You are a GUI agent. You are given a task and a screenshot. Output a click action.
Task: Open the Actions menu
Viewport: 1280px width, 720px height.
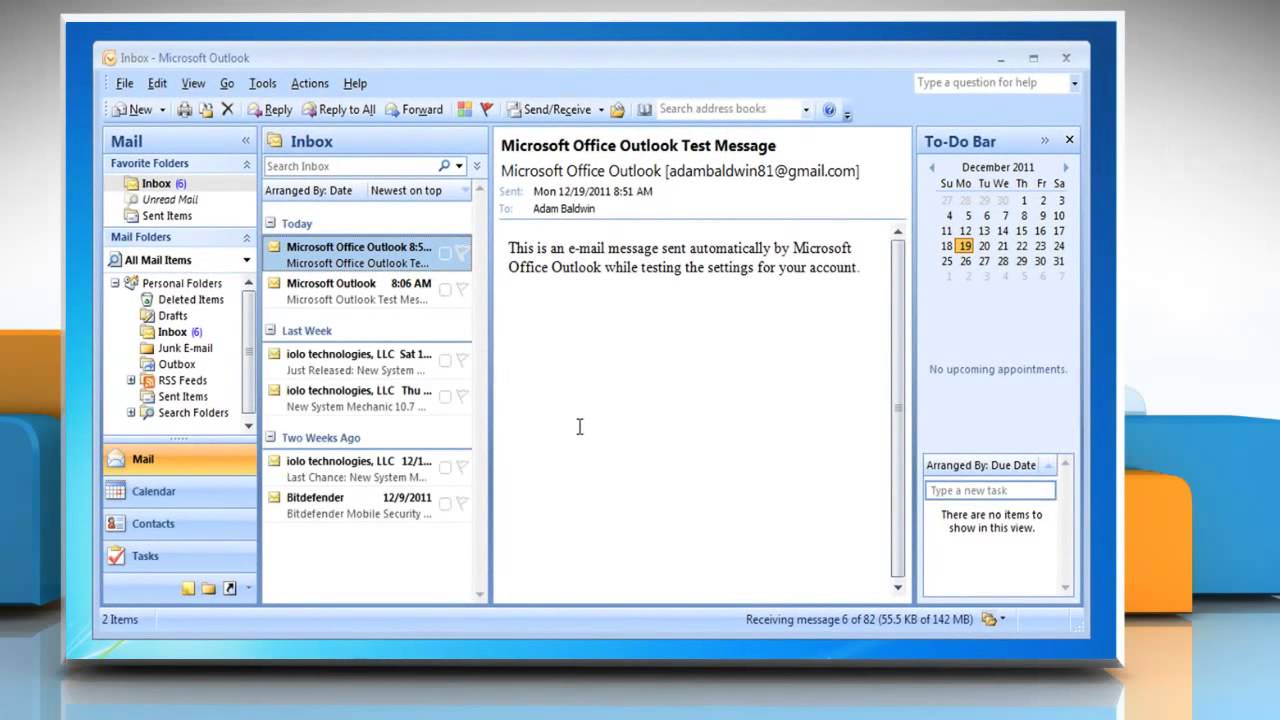[x=309, y=84]
